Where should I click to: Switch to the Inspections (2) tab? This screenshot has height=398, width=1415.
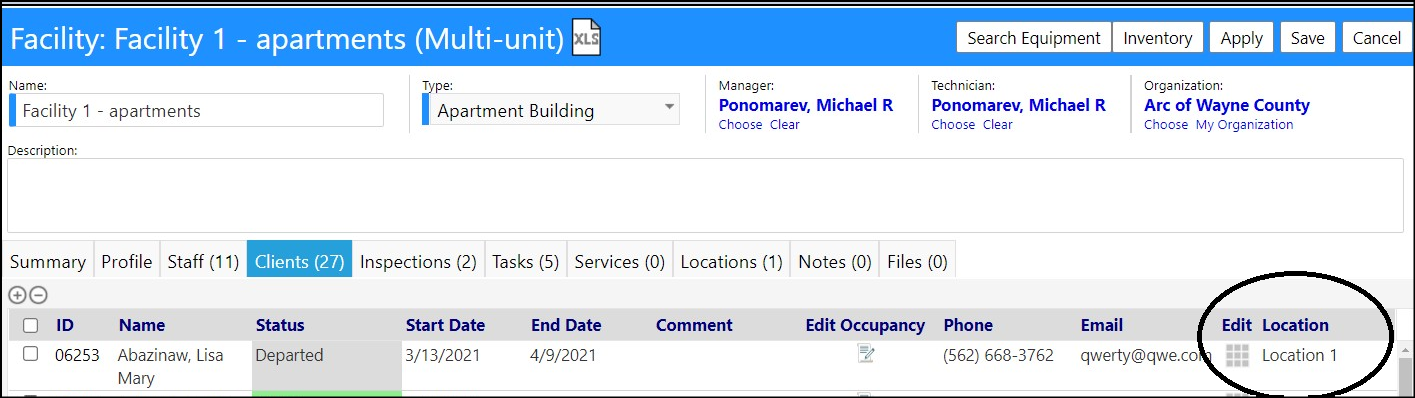point(418,261)
